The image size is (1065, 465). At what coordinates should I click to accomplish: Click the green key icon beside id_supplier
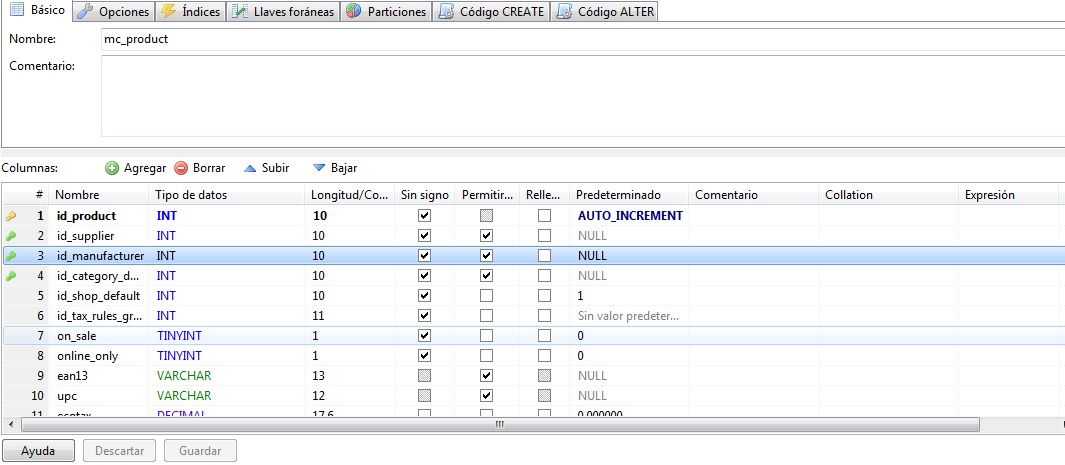point(11,235)
